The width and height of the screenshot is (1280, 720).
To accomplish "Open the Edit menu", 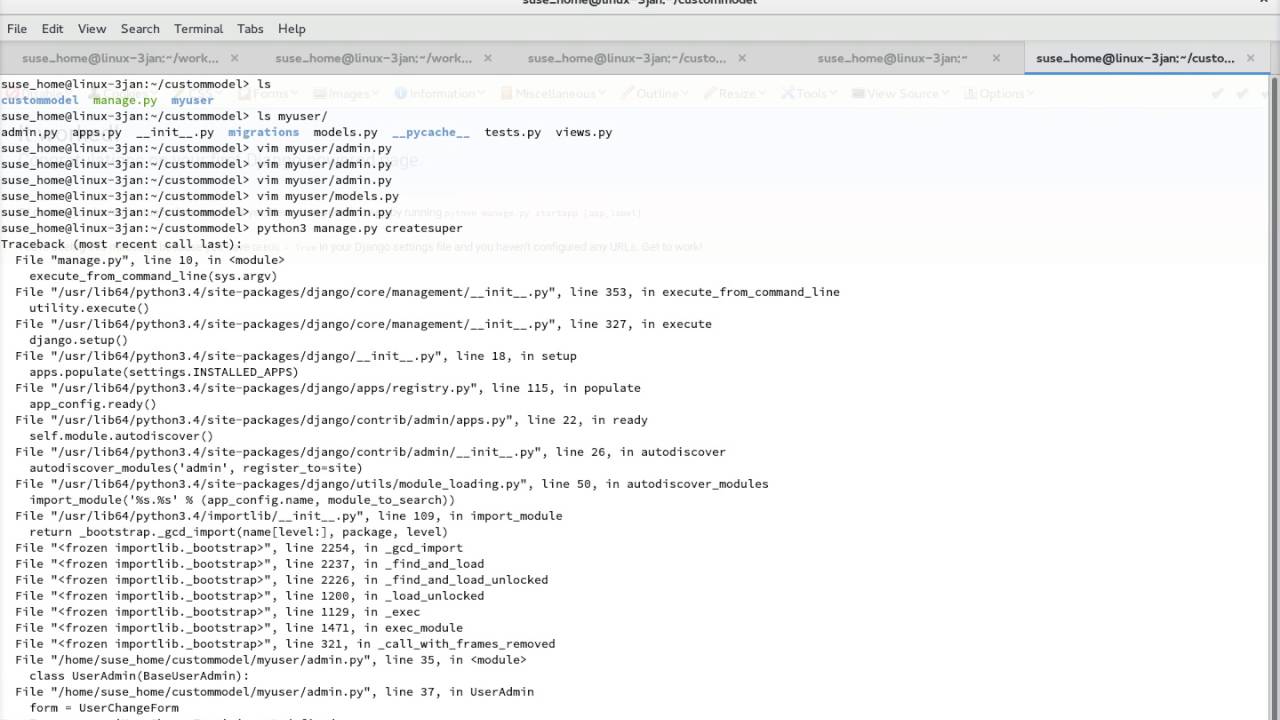I will point(52,29).
